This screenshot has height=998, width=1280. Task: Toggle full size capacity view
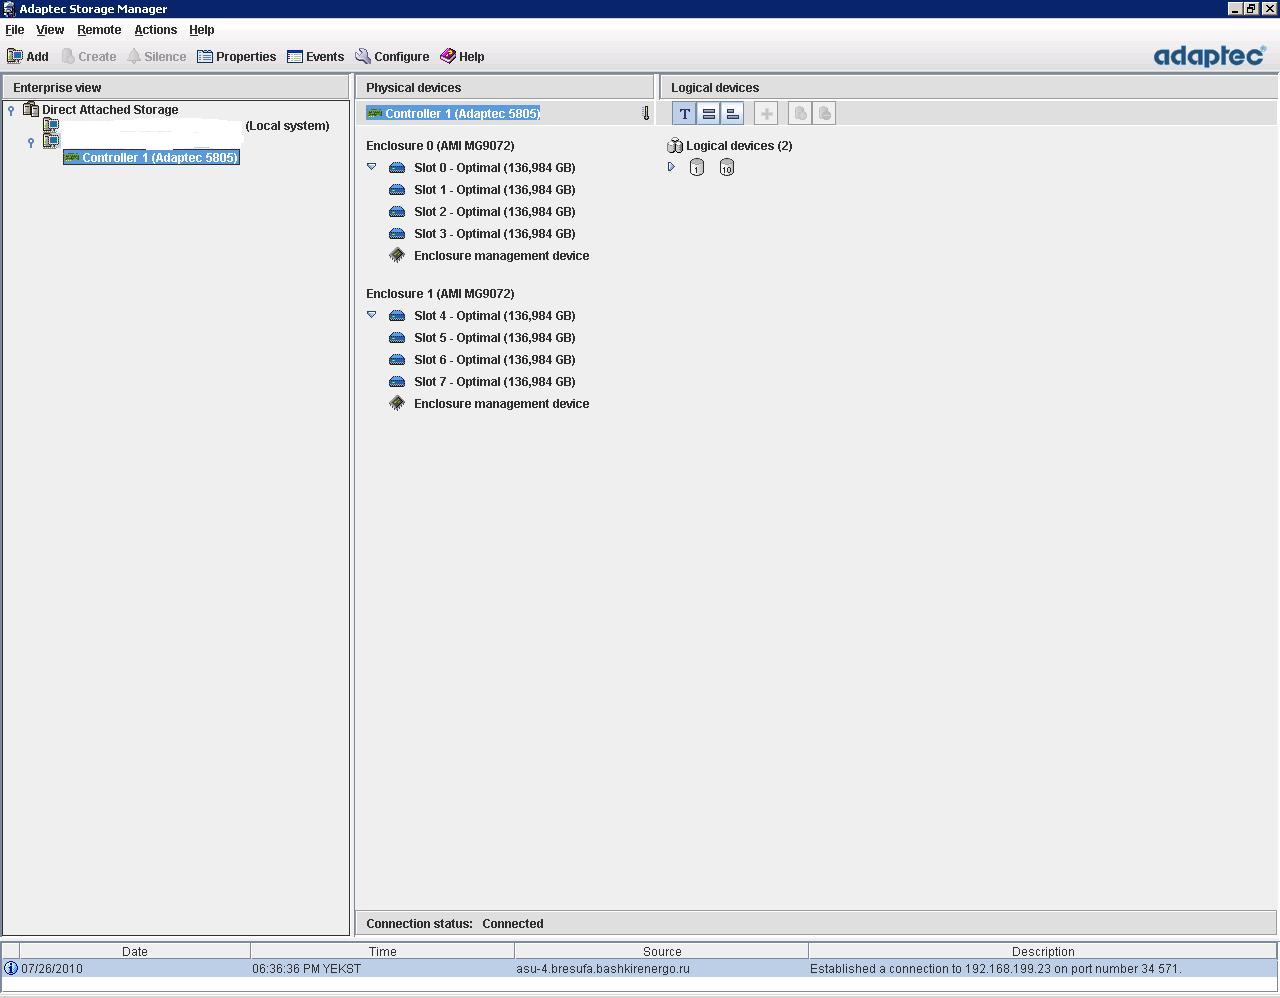click(709, 114)
